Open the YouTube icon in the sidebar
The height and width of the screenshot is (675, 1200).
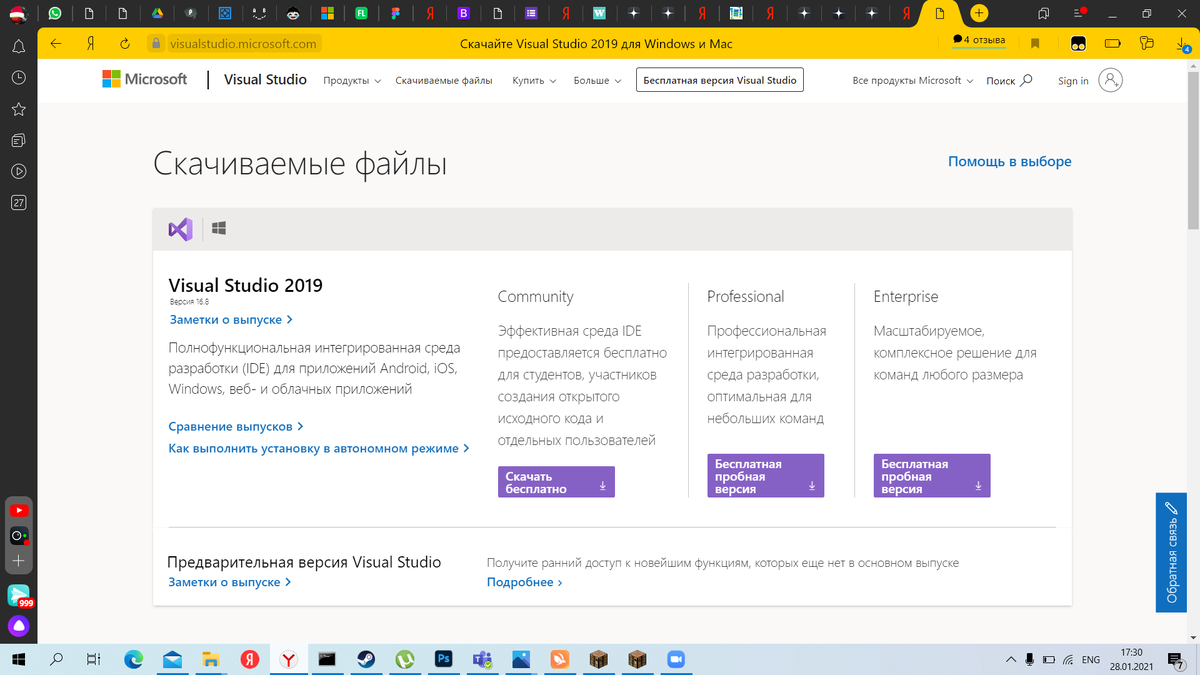pos(18,508)
